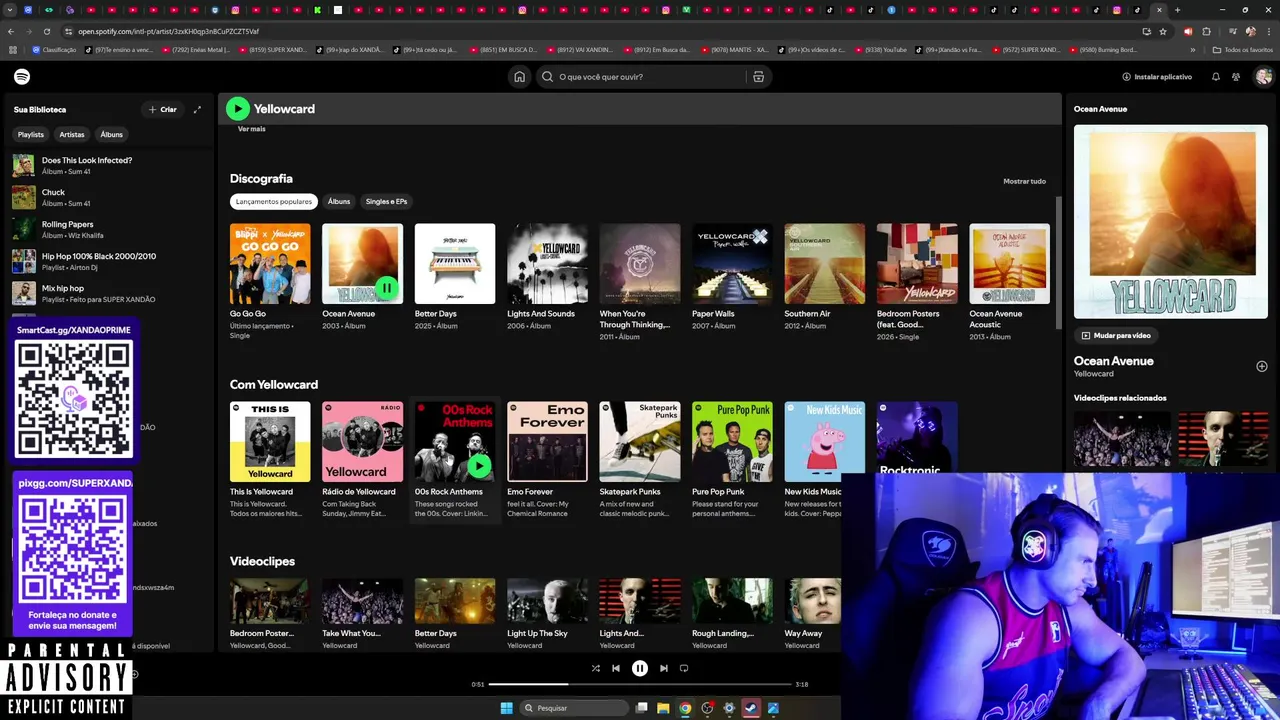Open This Is Yellowcard playlist
1280x720 pixels.
270,441
